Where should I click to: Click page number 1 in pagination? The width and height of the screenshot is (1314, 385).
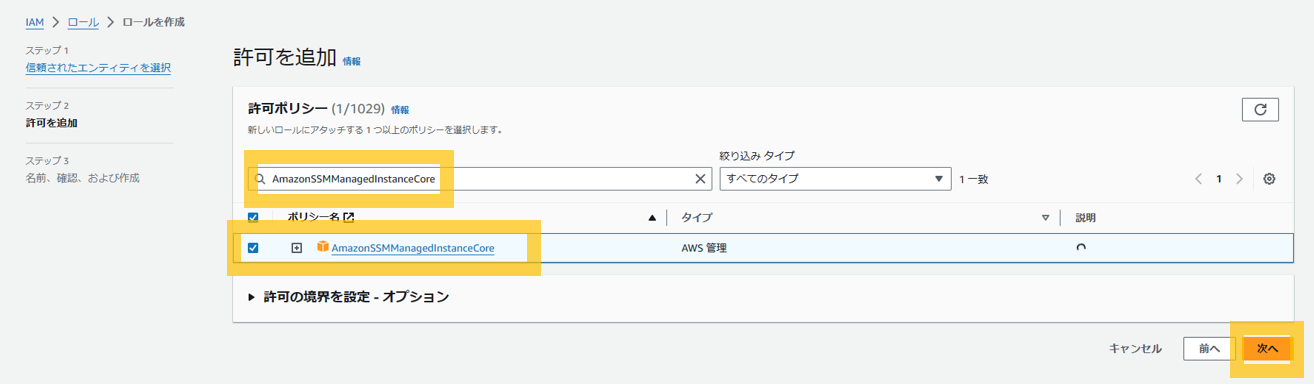pos(1219,179)
